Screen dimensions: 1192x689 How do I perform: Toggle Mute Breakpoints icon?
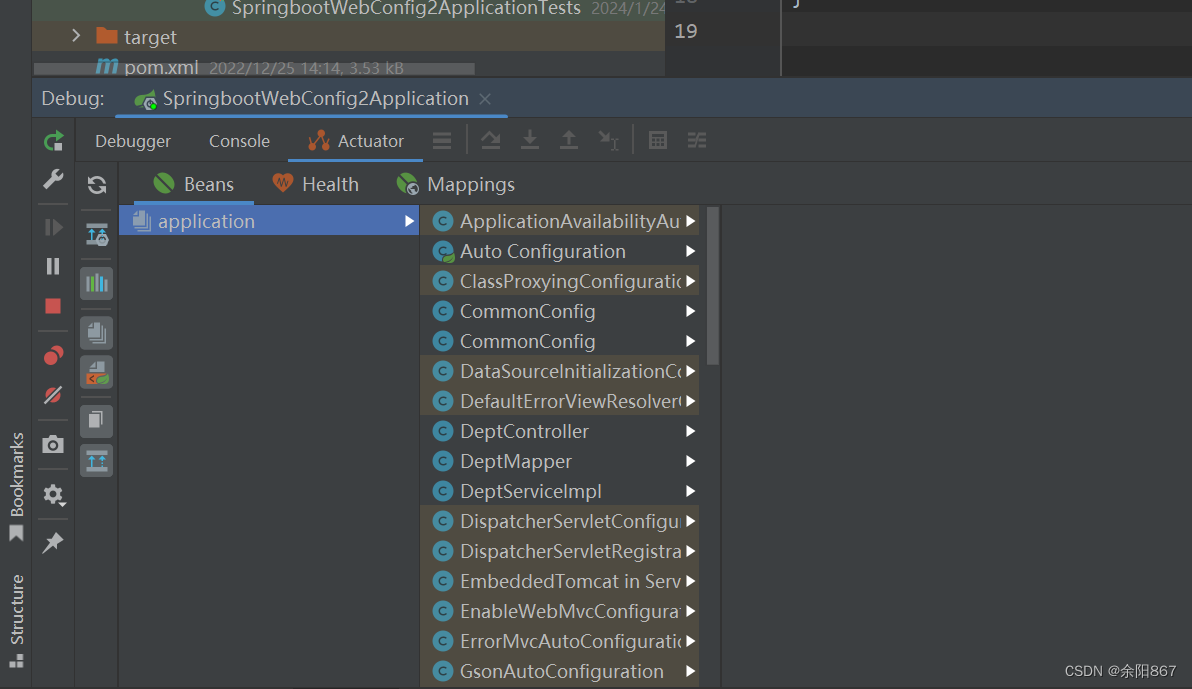[x=53, y=395]
